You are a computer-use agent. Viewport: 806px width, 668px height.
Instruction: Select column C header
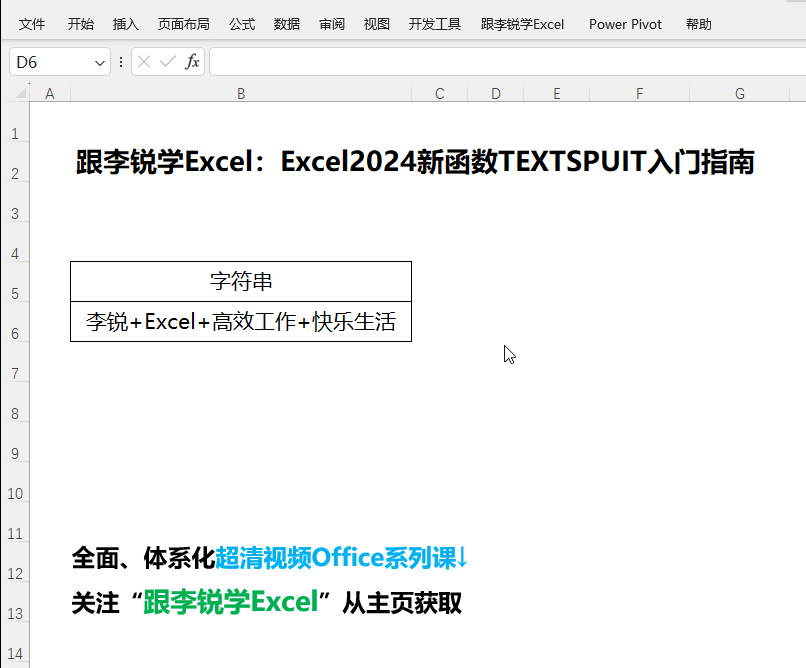point(439,94)
